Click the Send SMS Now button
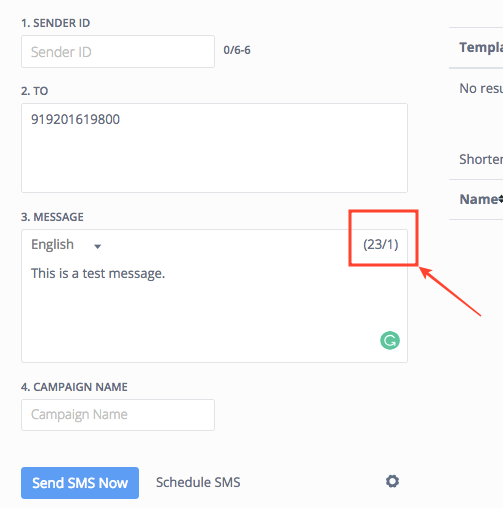 tap(80, 483)
